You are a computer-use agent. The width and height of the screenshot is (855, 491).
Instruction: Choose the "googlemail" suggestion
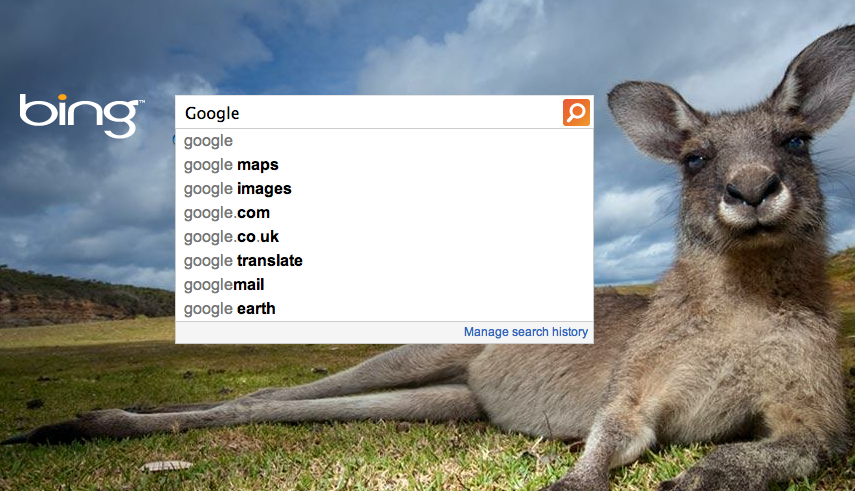384,285
